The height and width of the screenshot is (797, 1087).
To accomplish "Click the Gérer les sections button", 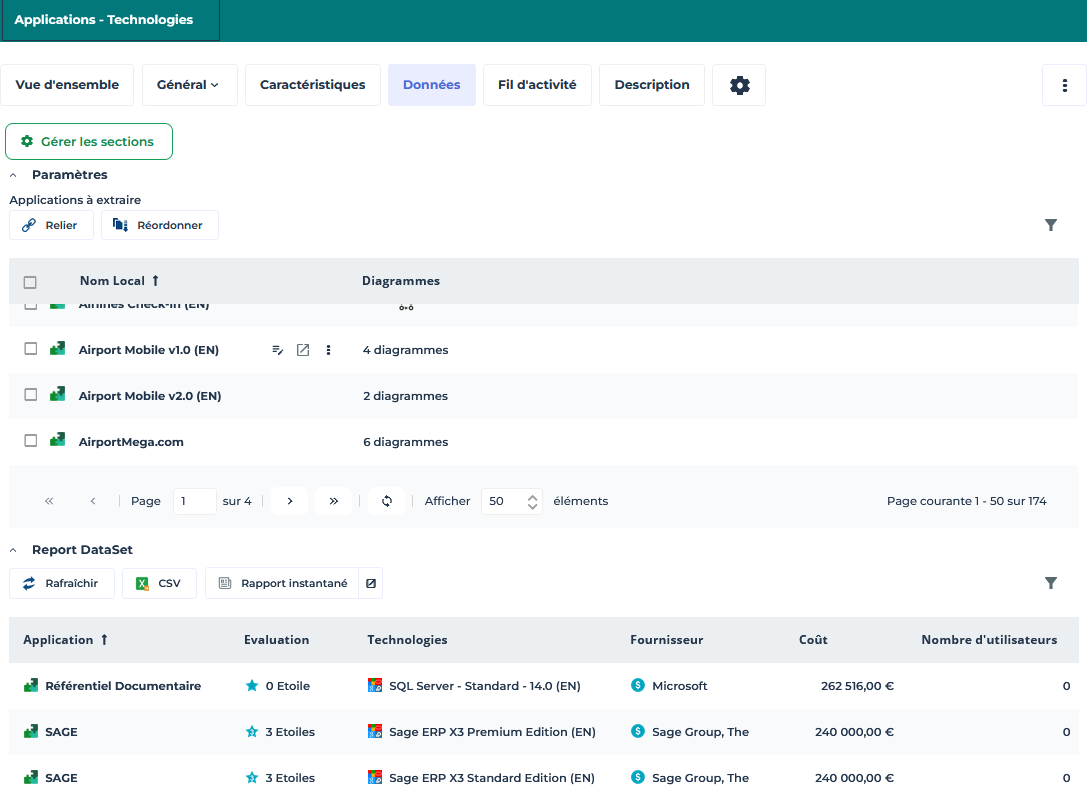I will click(89, 142).
